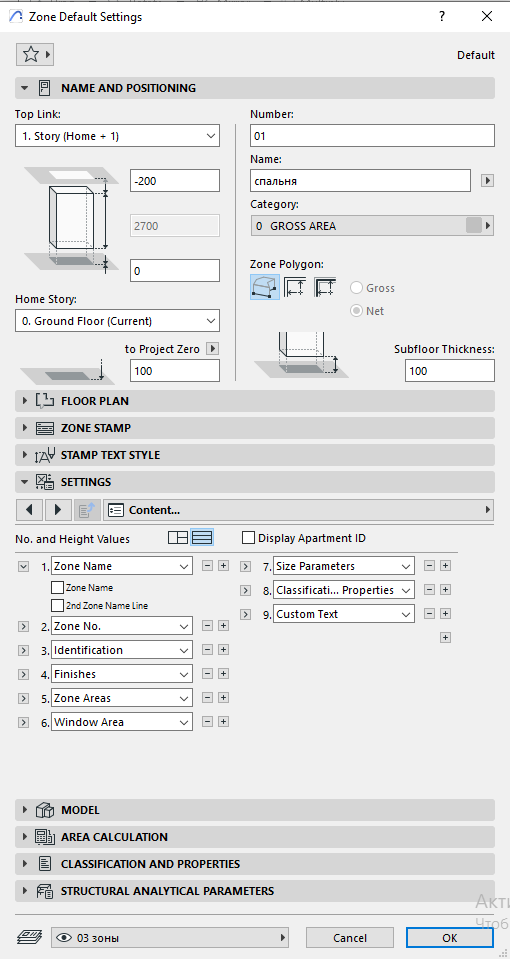Select the manual zone polygon method icon

tap(265, 287)
